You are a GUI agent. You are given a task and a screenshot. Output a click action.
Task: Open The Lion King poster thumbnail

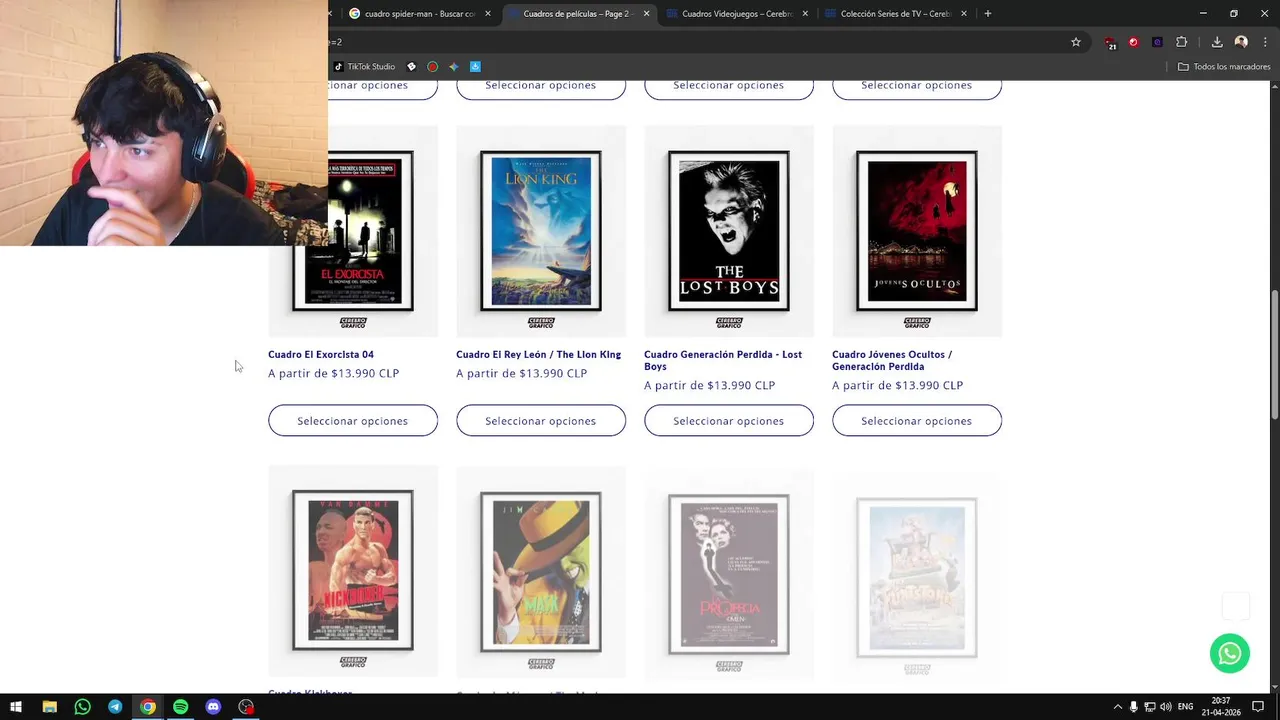(541, 231)
